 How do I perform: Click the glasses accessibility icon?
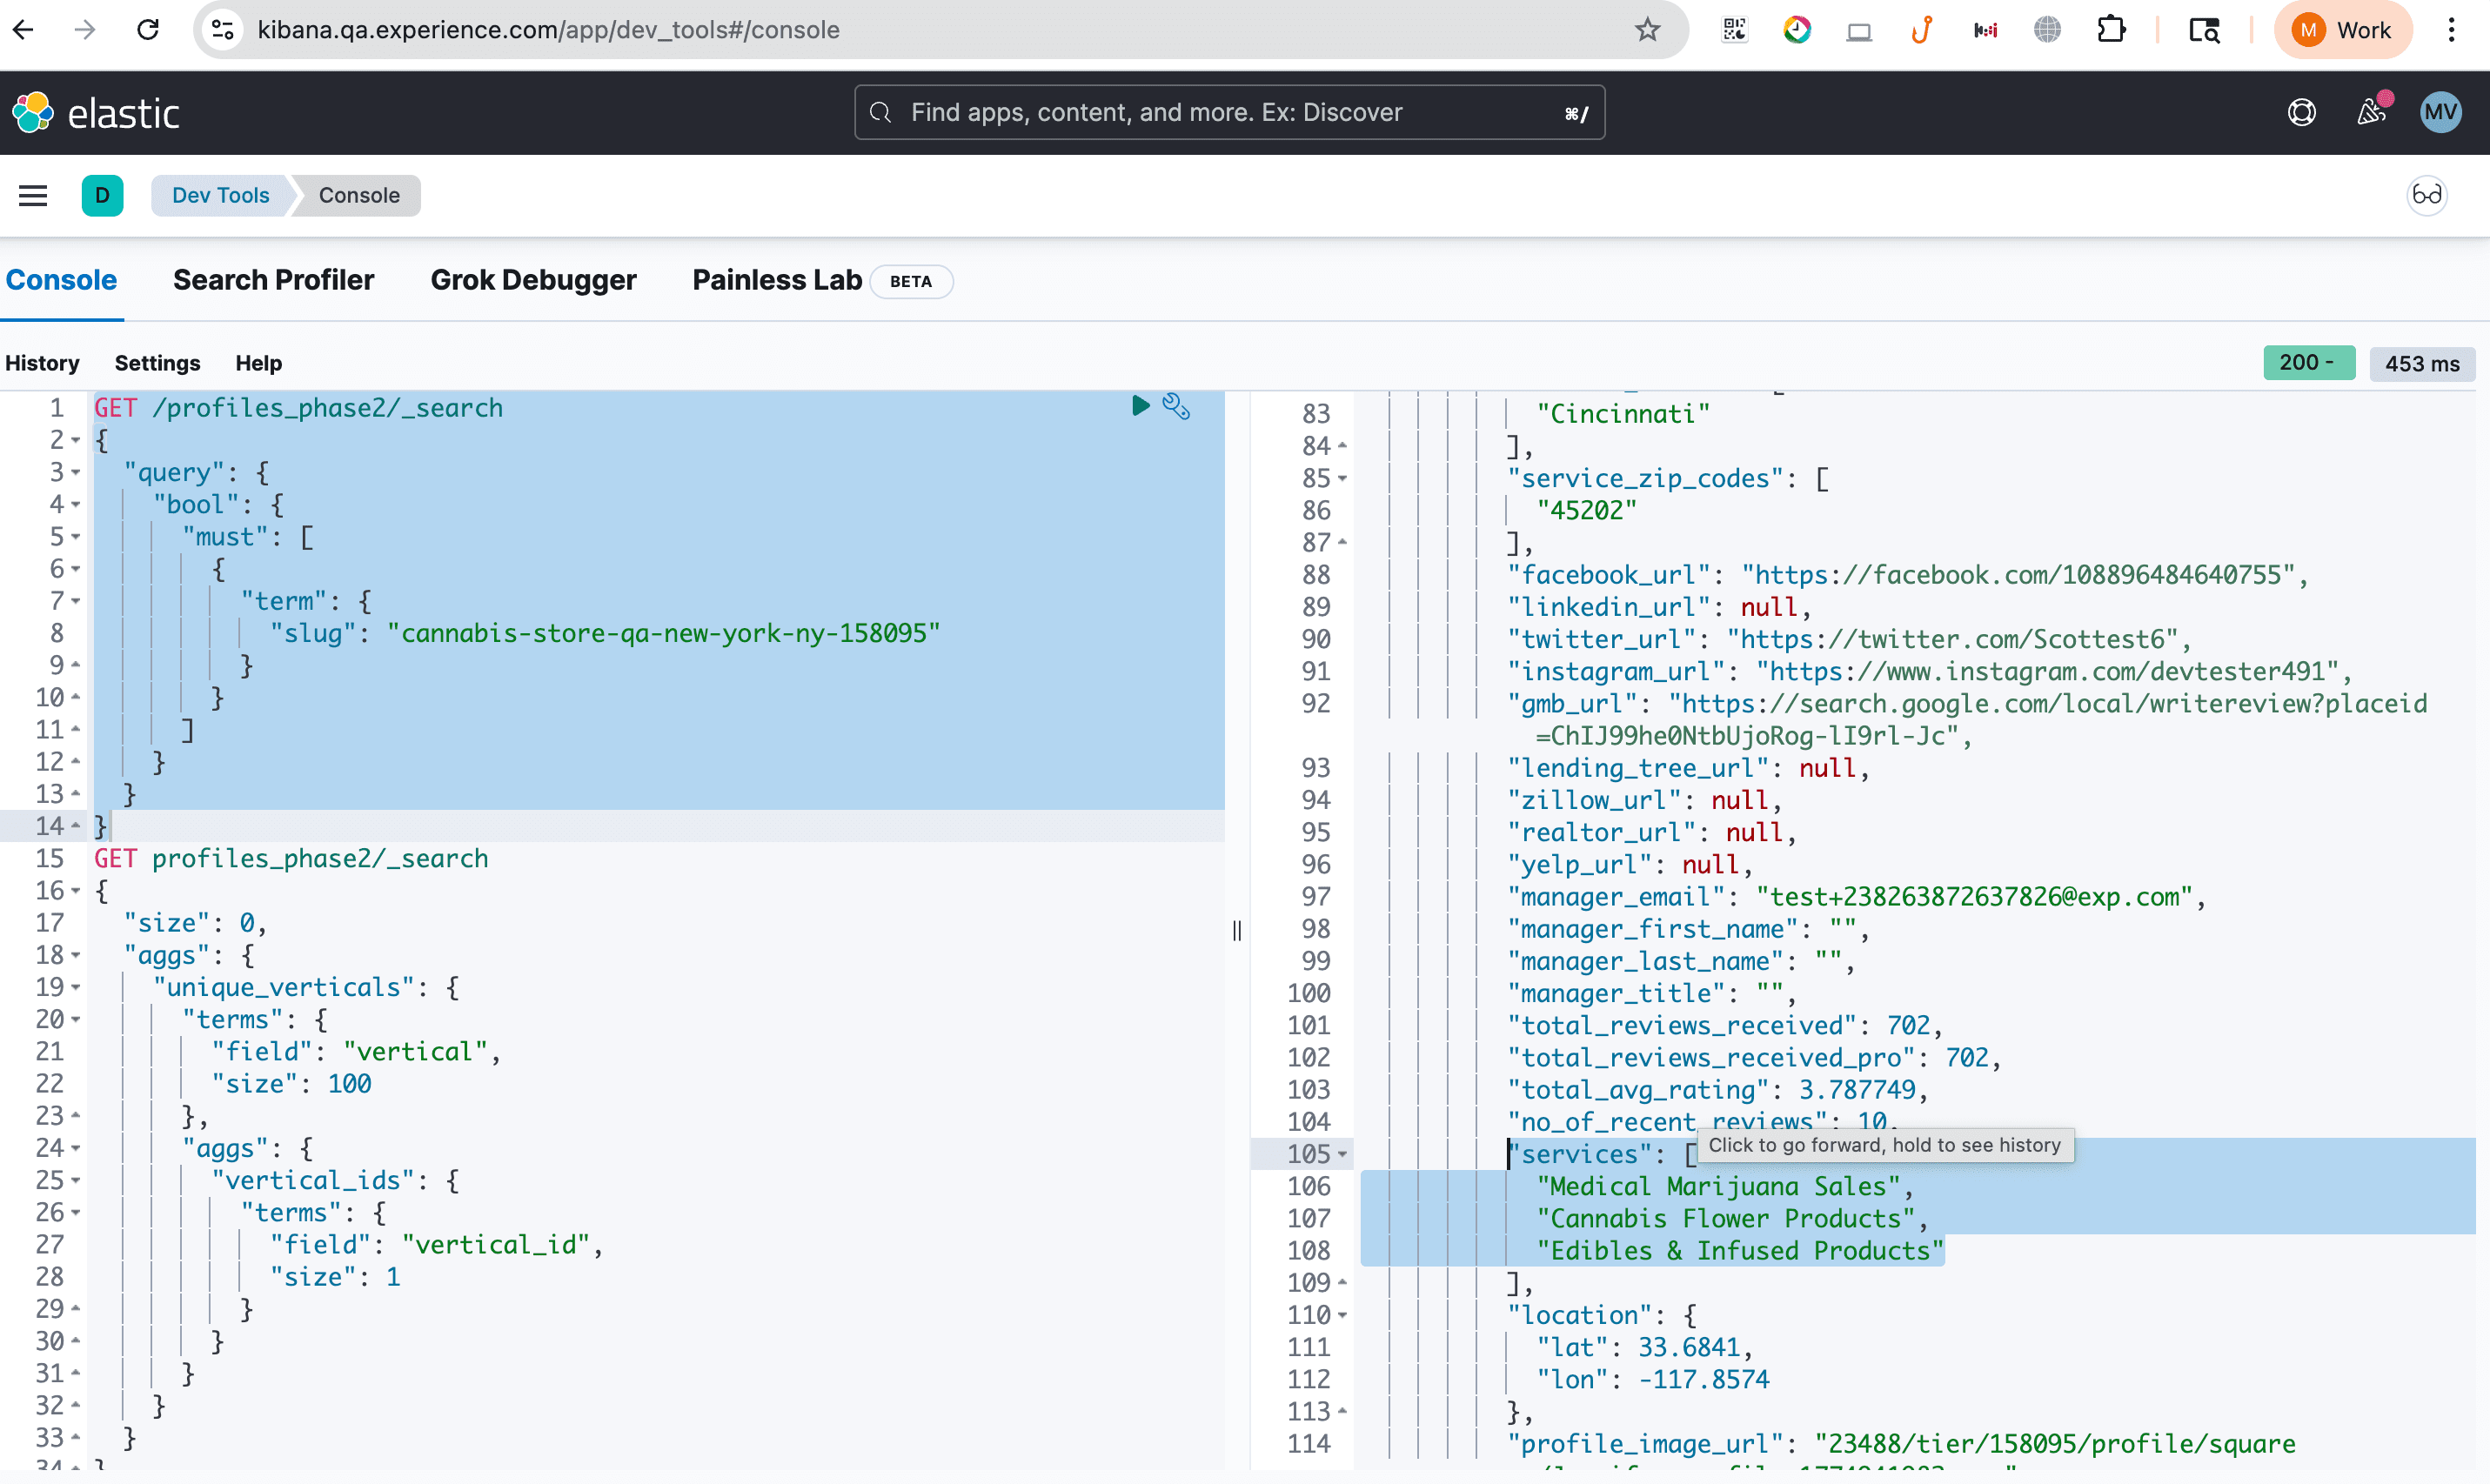pyautogui.click(x=2426, y=195)
